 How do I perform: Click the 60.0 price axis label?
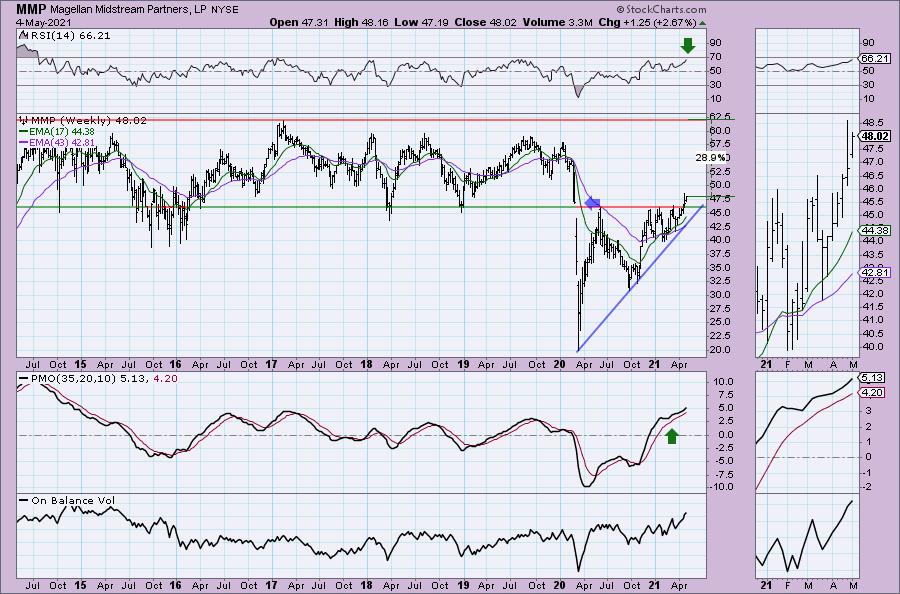coord(720,130)
